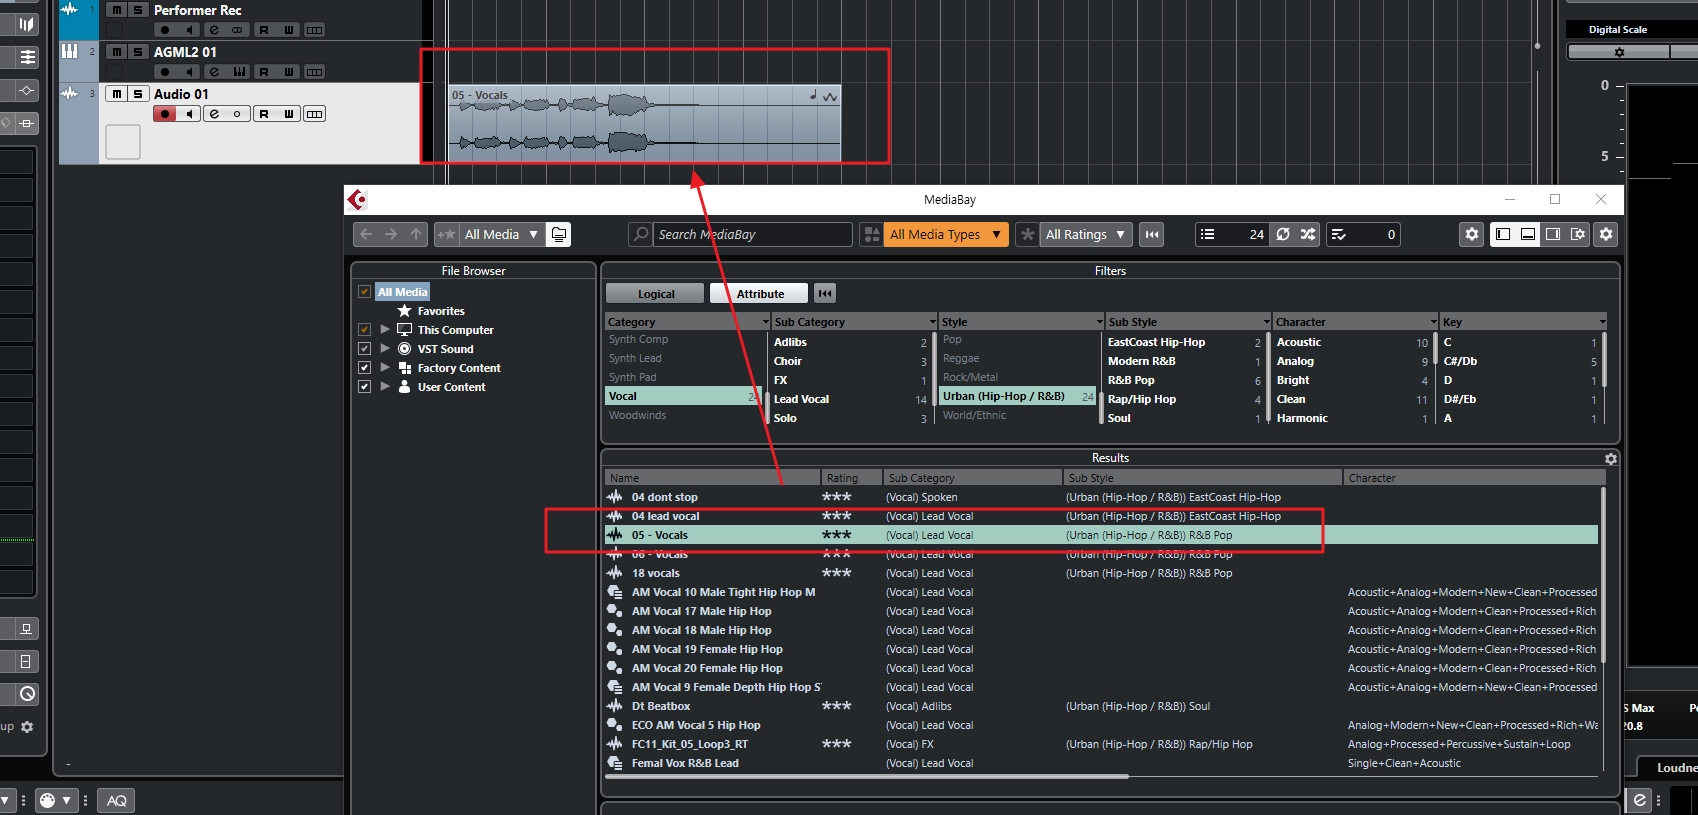Record enable the AGML2 01 track
Screen dimensions: 1698x815
pos(165,72)
